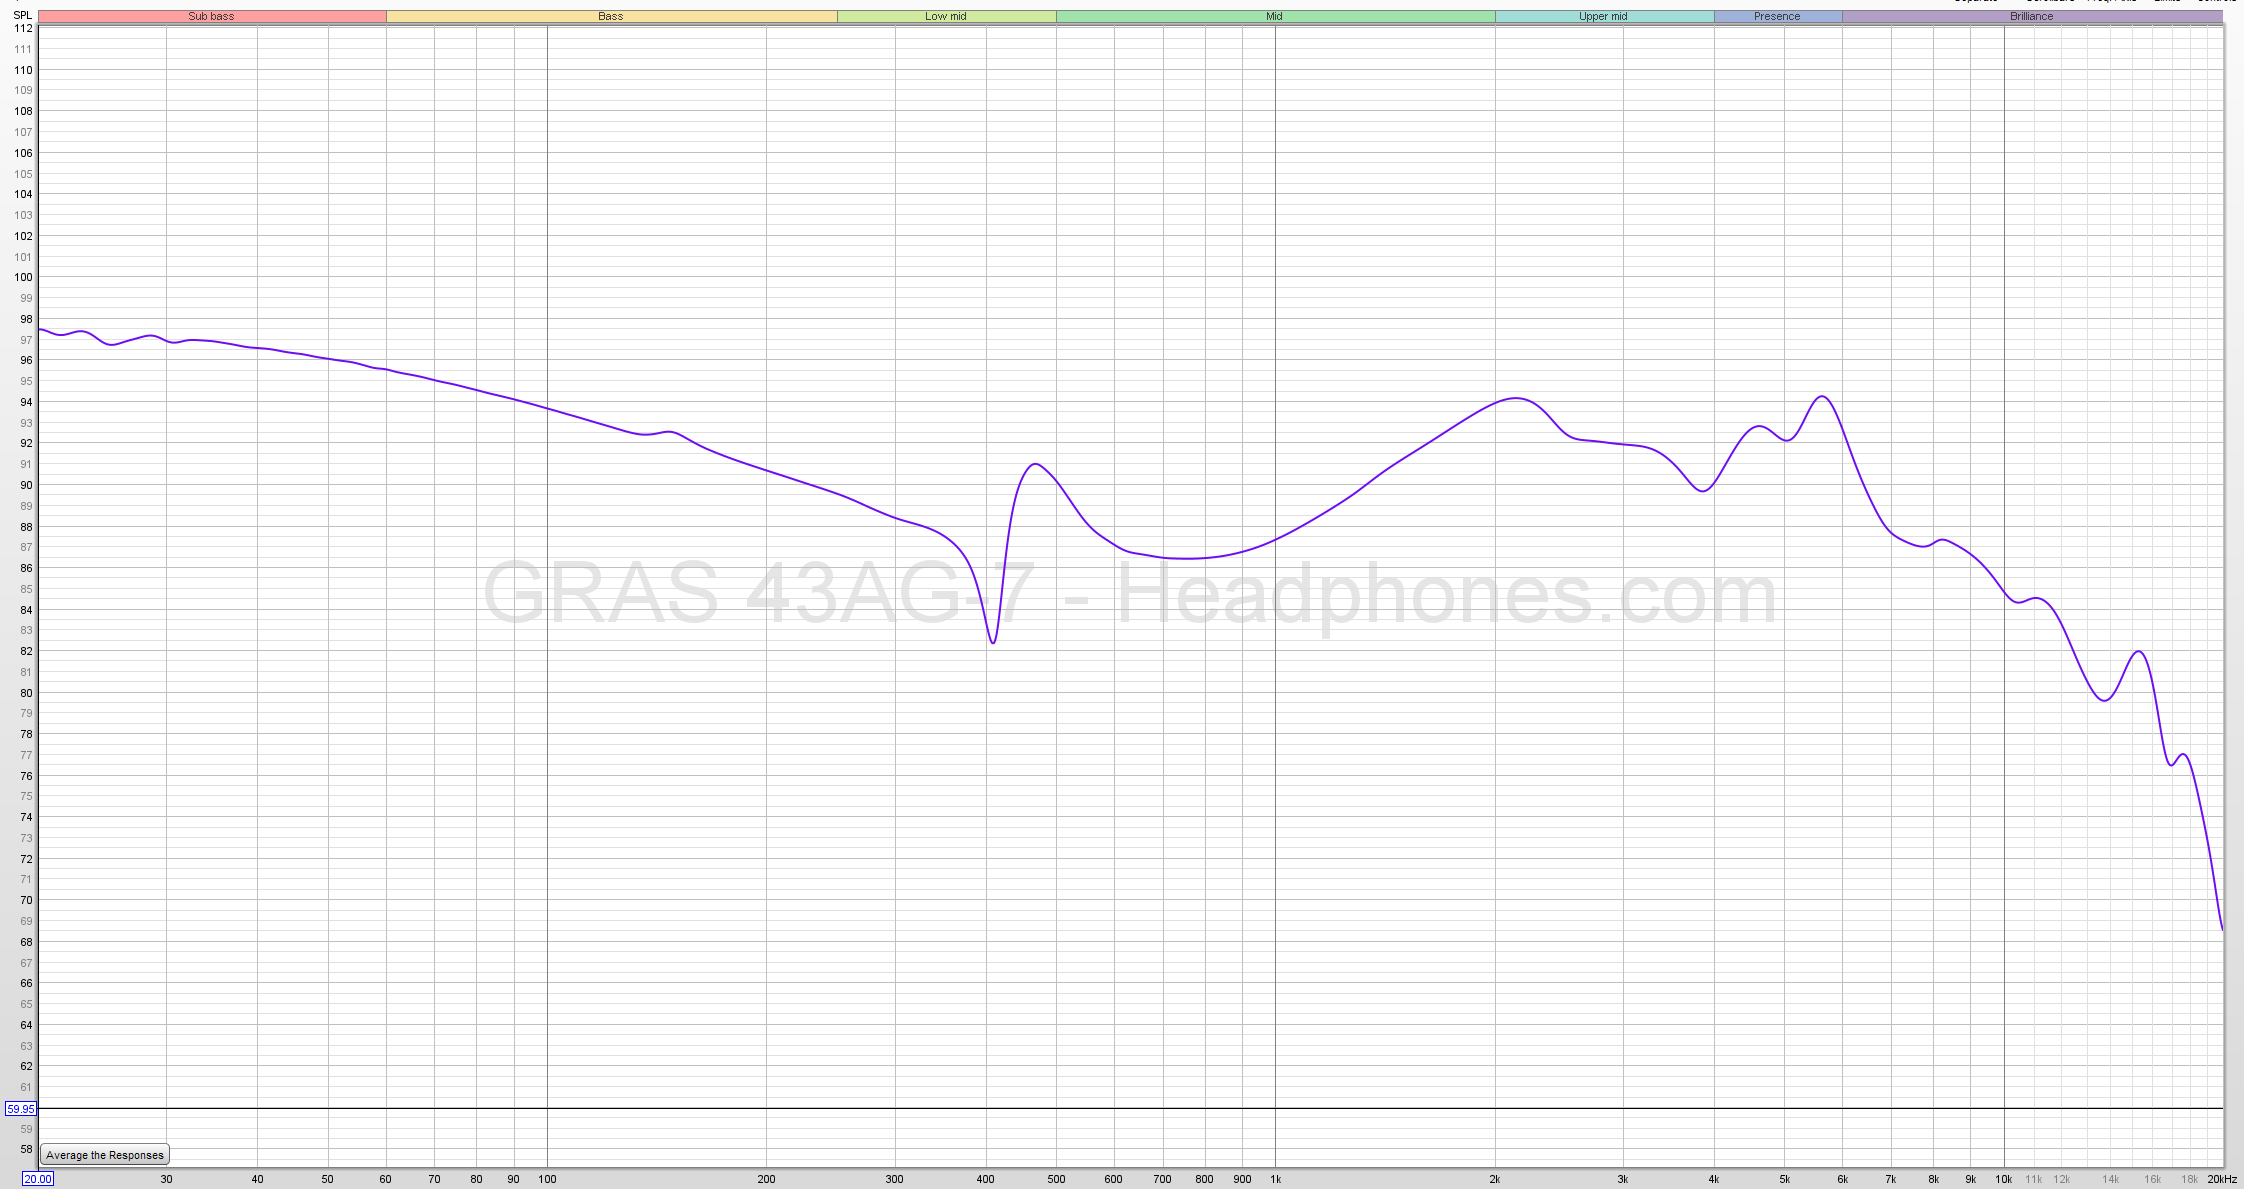Select the Brilliance band label
This screenshot has height=1189, width=2244.
(x=2032, y=16)
